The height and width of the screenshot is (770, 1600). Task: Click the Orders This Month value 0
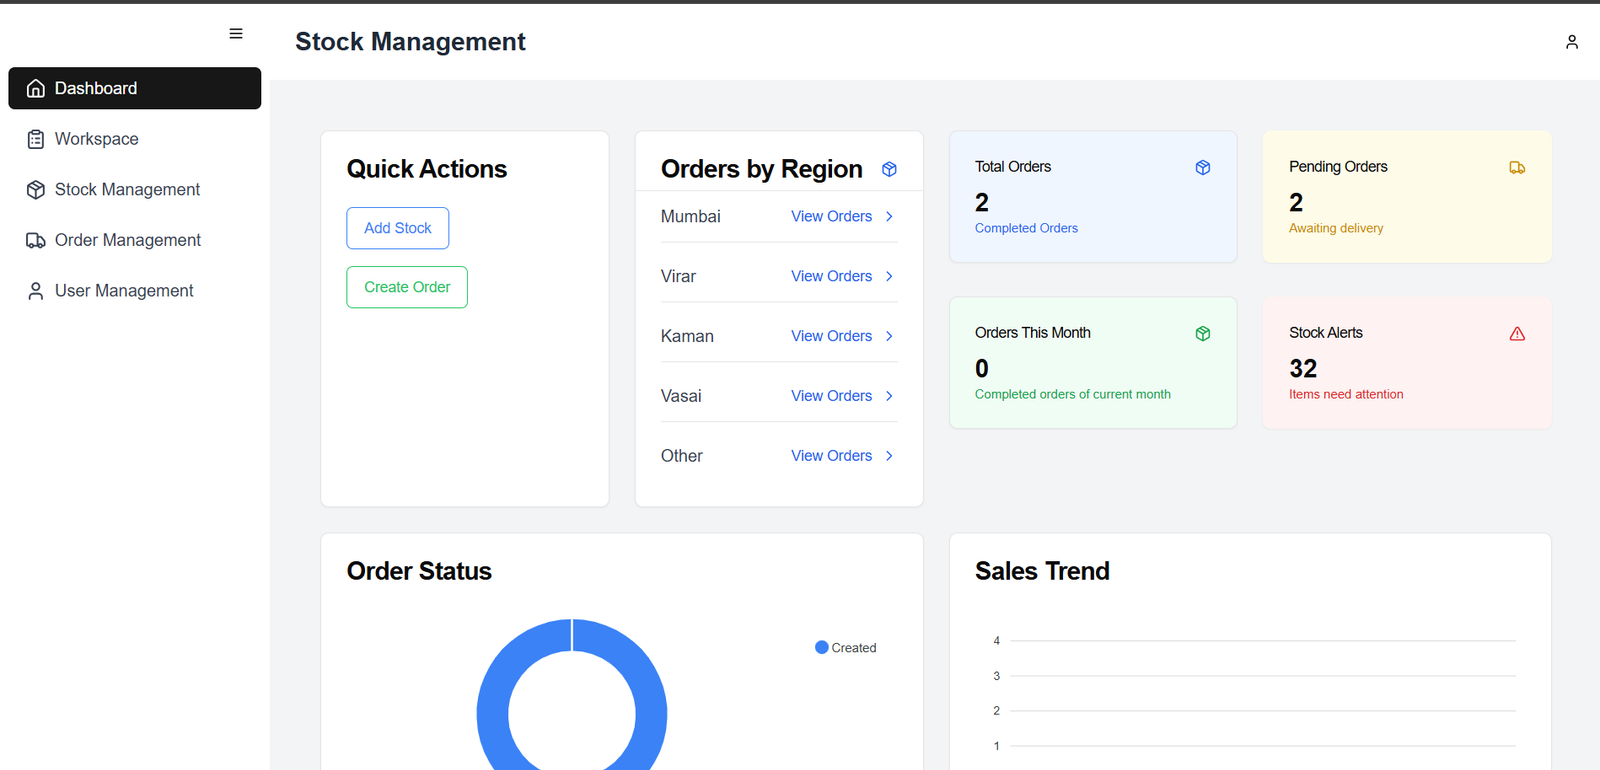click(x=982, y=368)
